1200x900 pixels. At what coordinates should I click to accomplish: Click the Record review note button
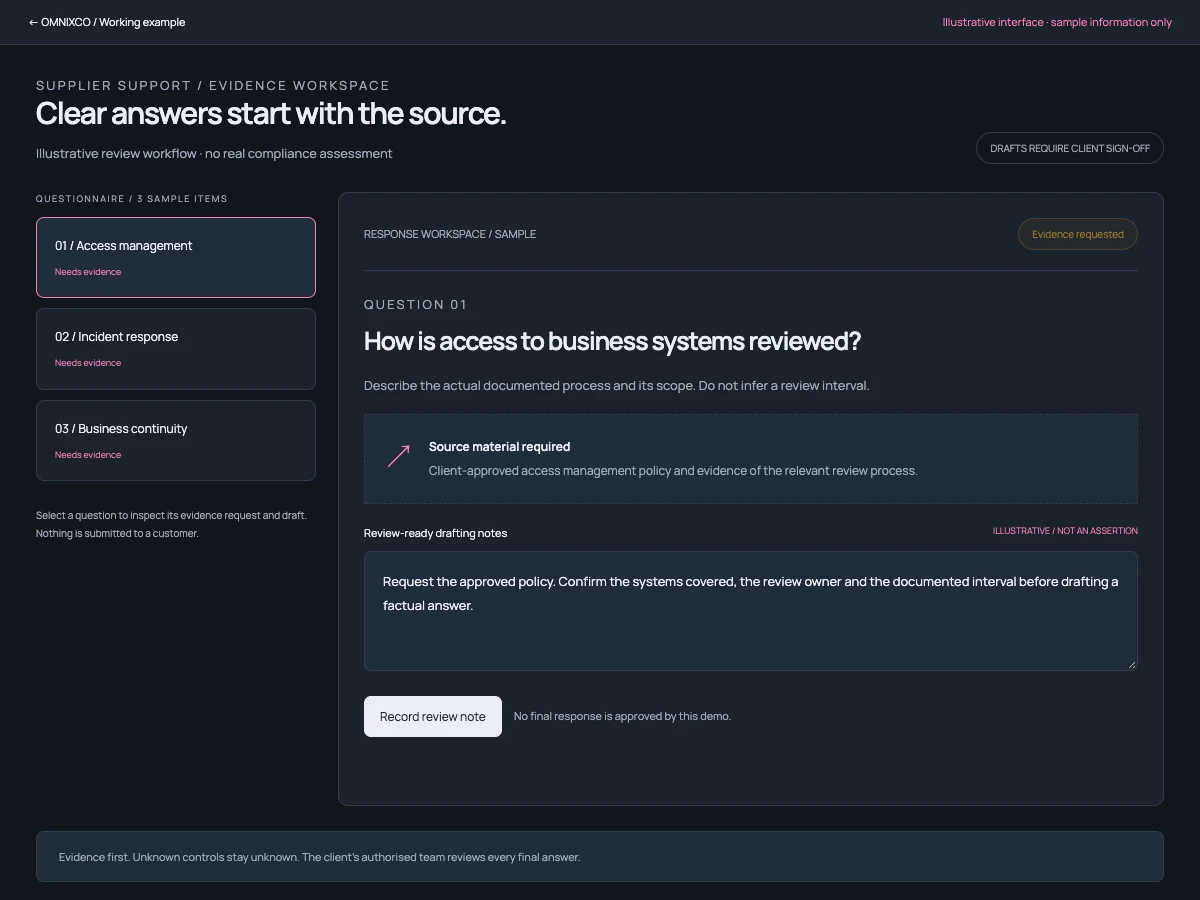[433, 716]
